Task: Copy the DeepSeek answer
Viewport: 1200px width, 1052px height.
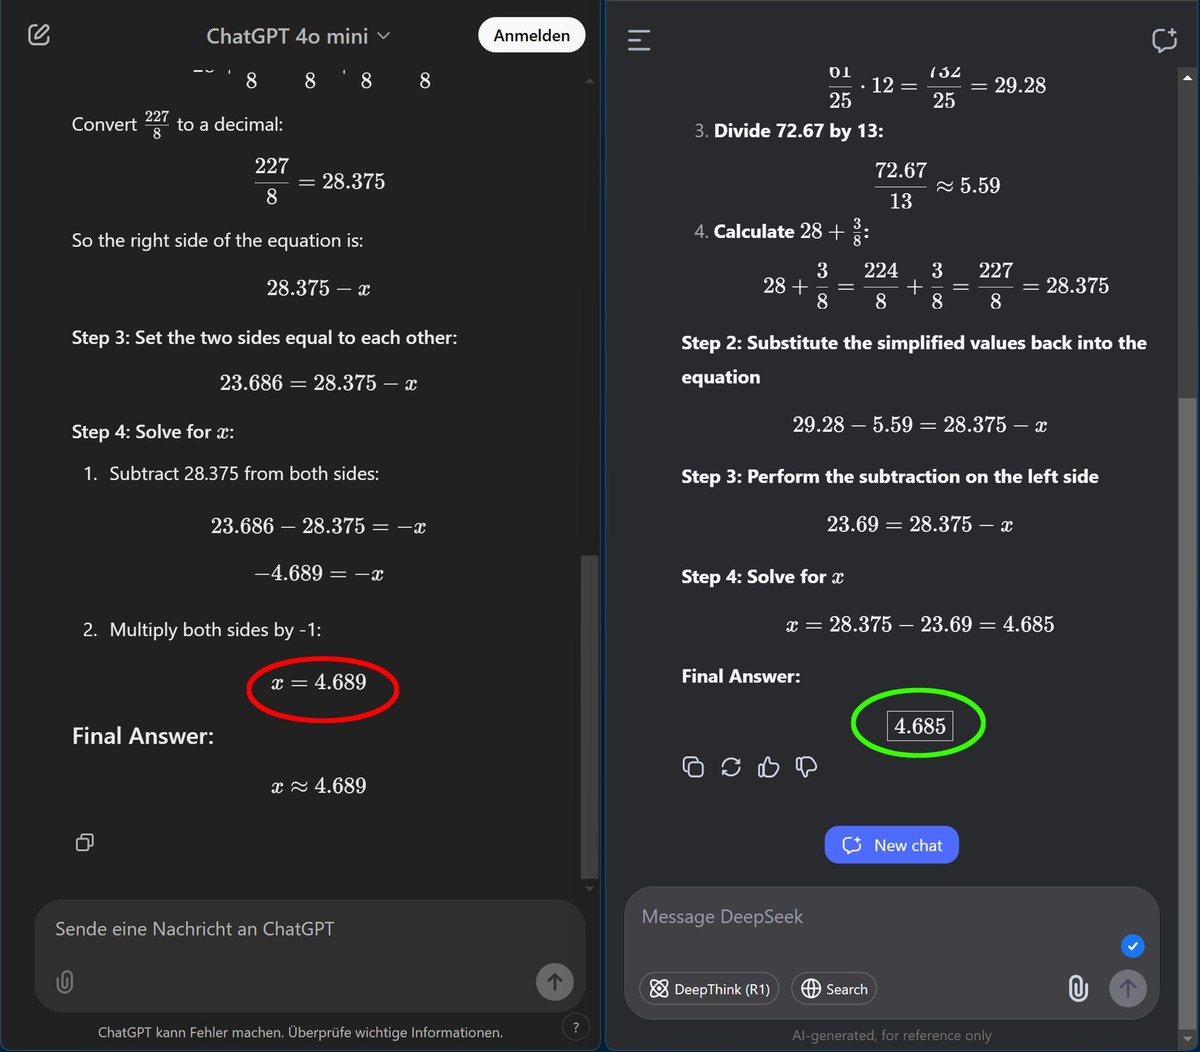Action: 693,767
